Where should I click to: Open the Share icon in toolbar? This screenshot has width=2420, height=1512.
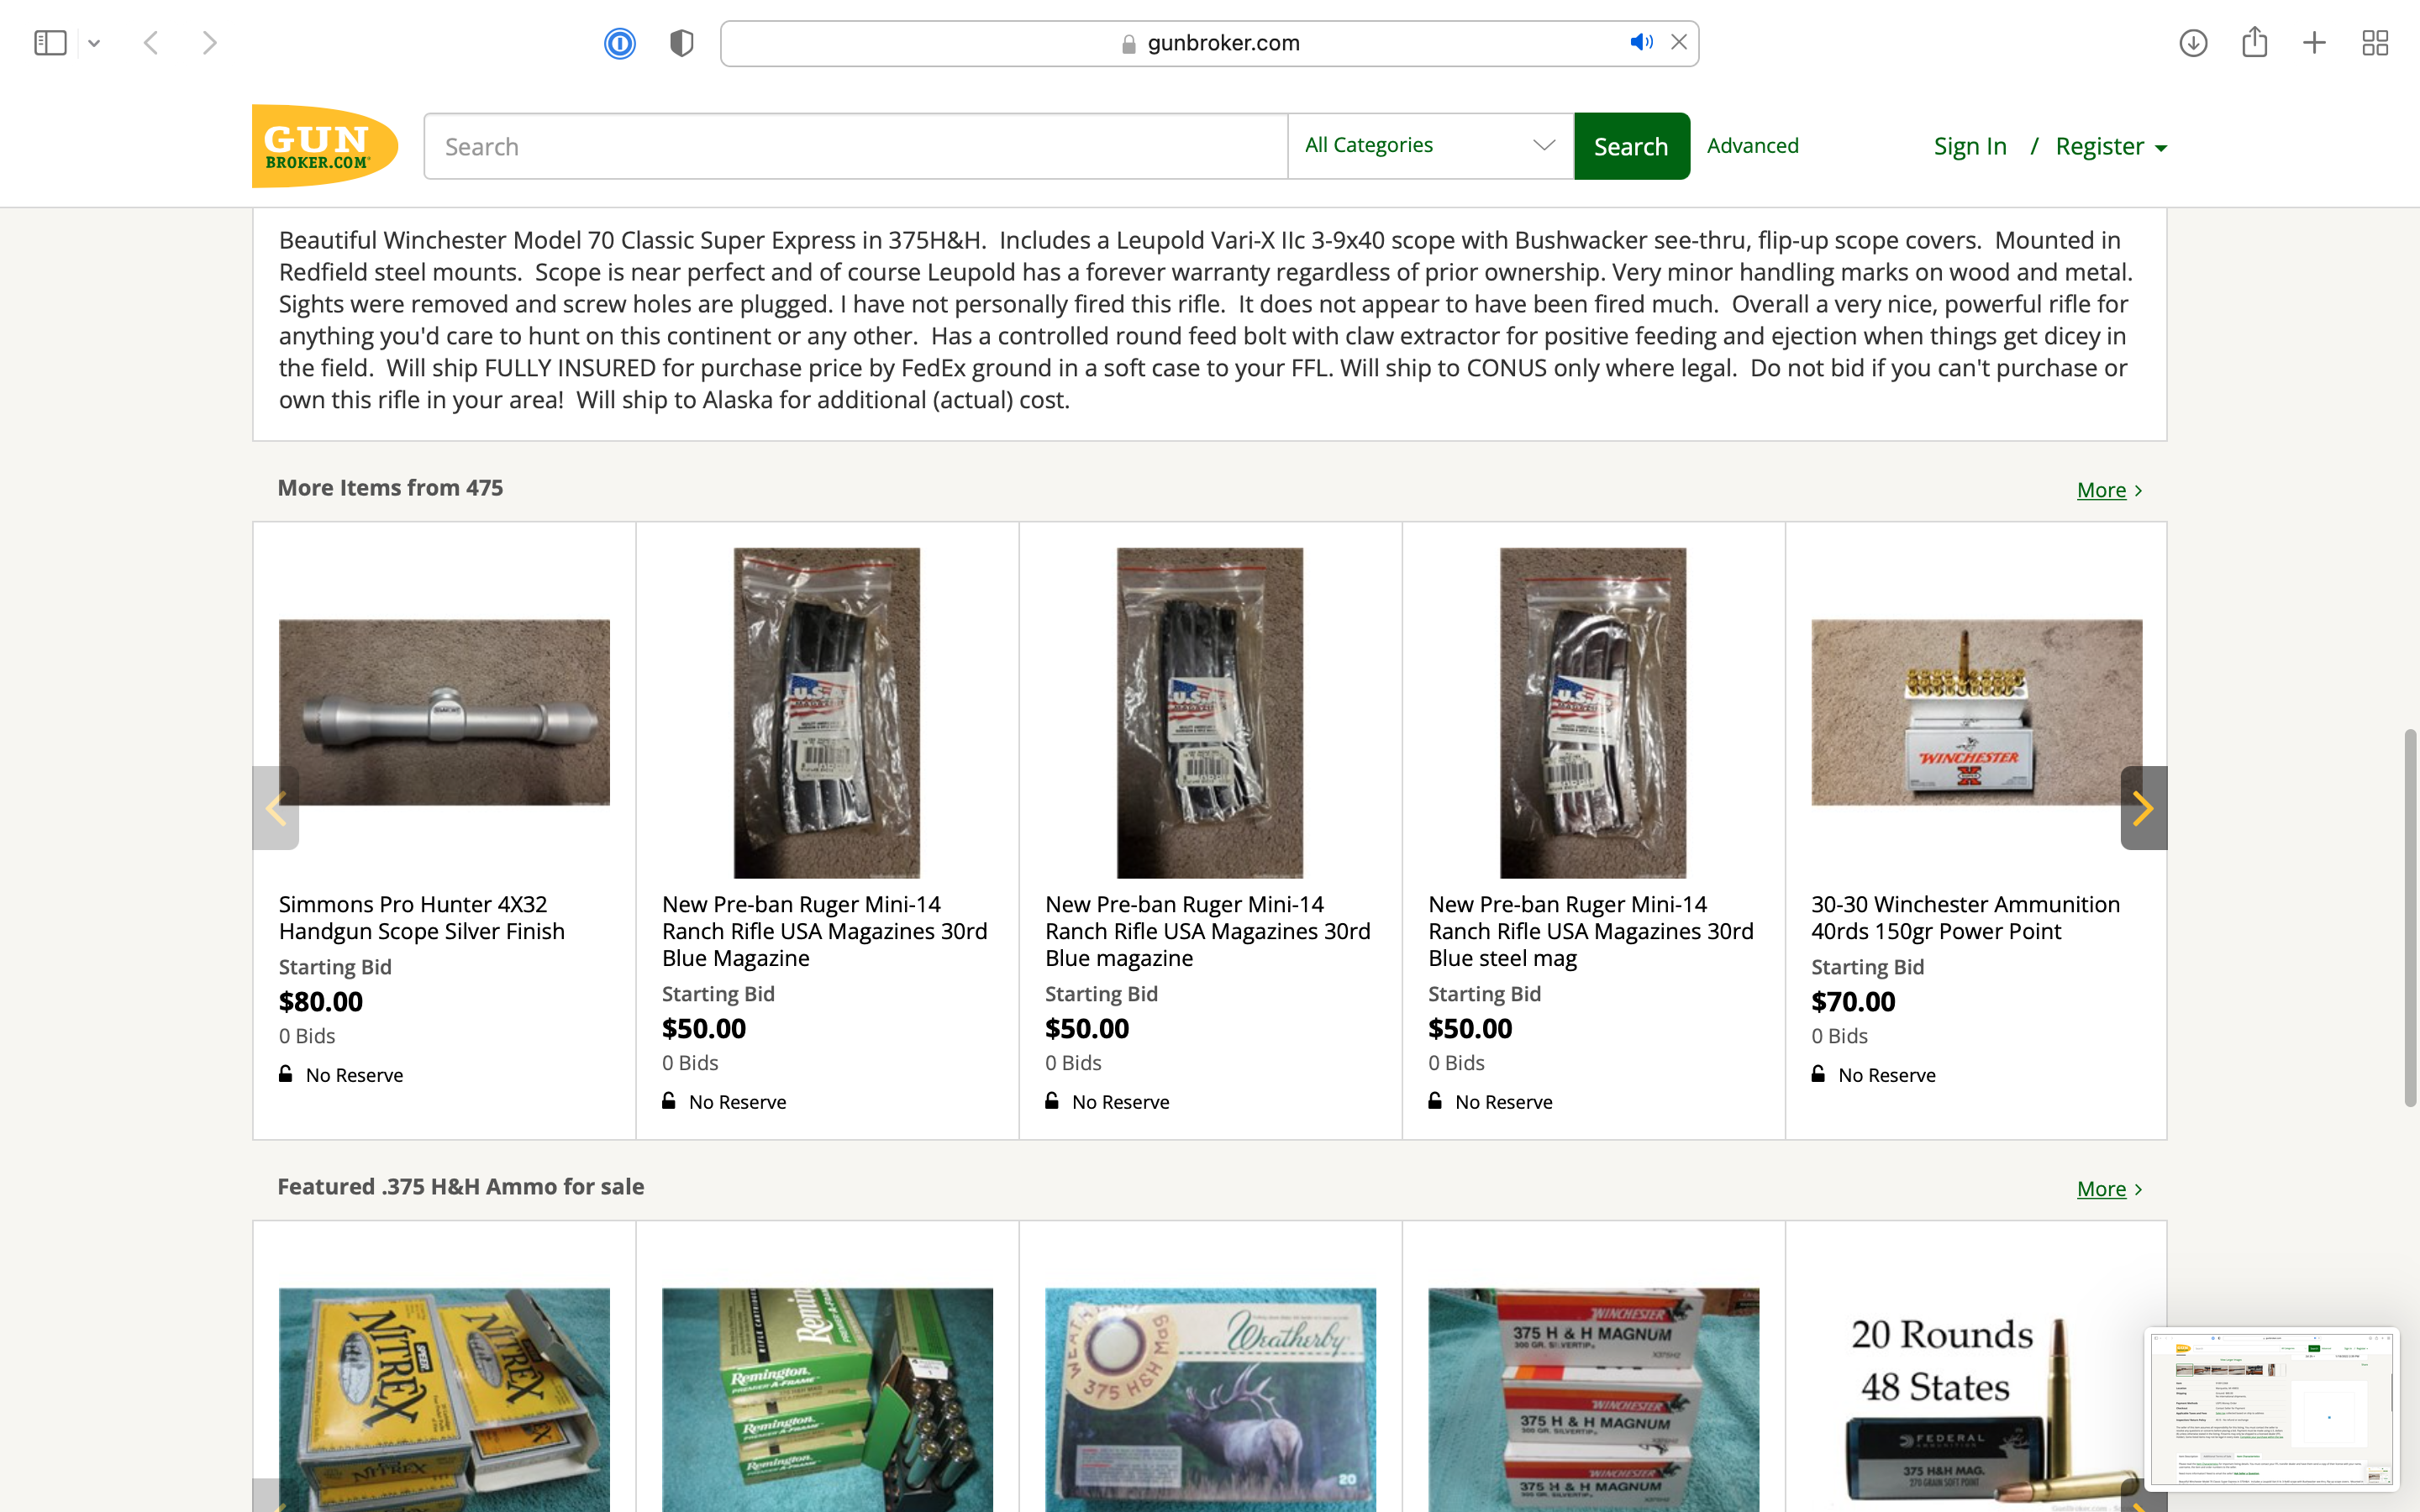pos(2254,42)
